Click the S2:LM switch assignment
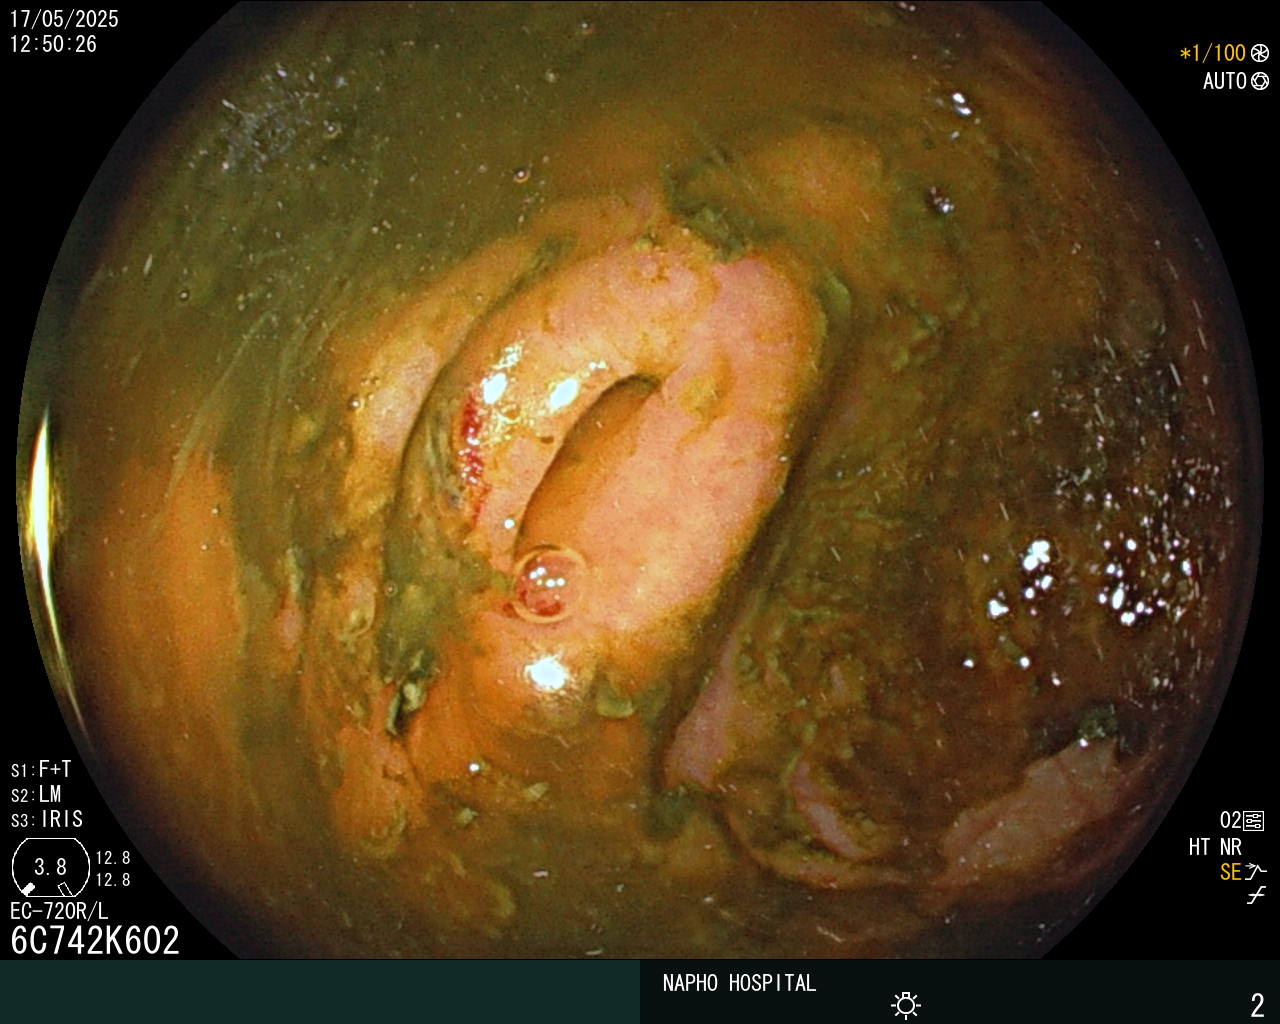1280x1024 pixels. (36, 794)
